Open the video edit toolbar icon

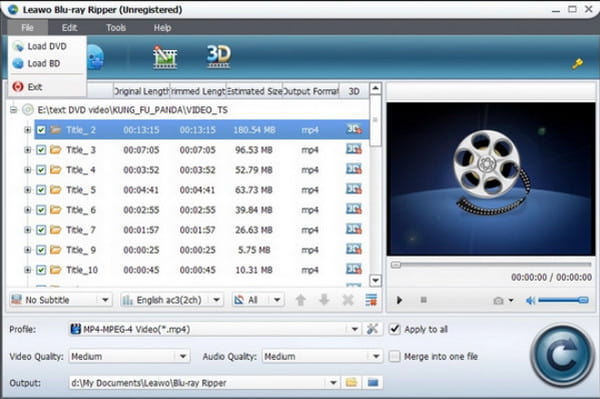click(165, 57)
